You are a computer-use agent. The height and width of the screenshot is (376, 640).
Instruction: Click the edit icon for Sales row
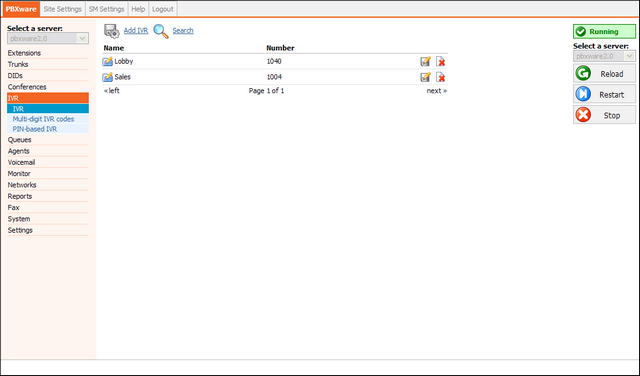425,77
